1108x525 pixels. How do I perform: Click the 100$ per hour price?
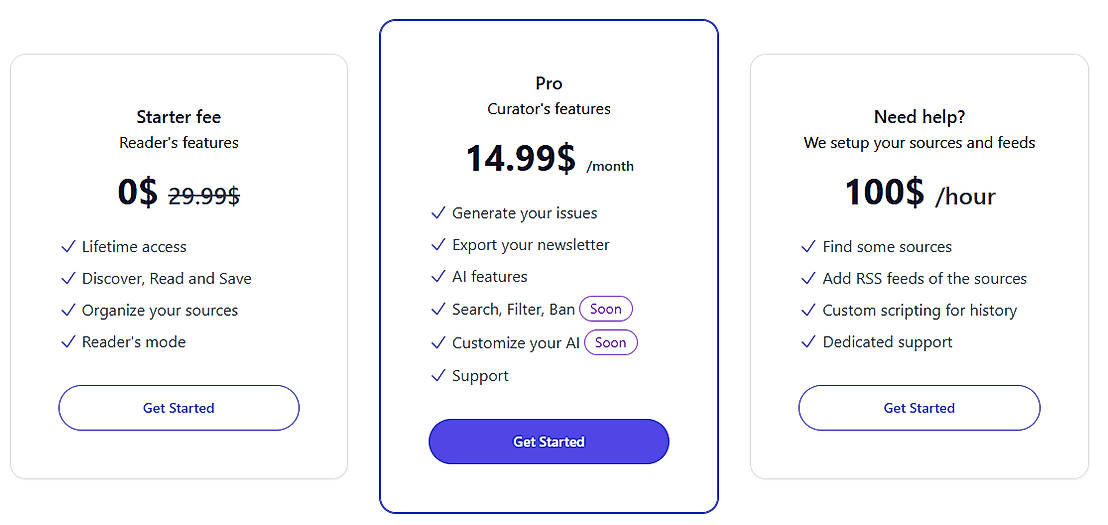[885, 193]
